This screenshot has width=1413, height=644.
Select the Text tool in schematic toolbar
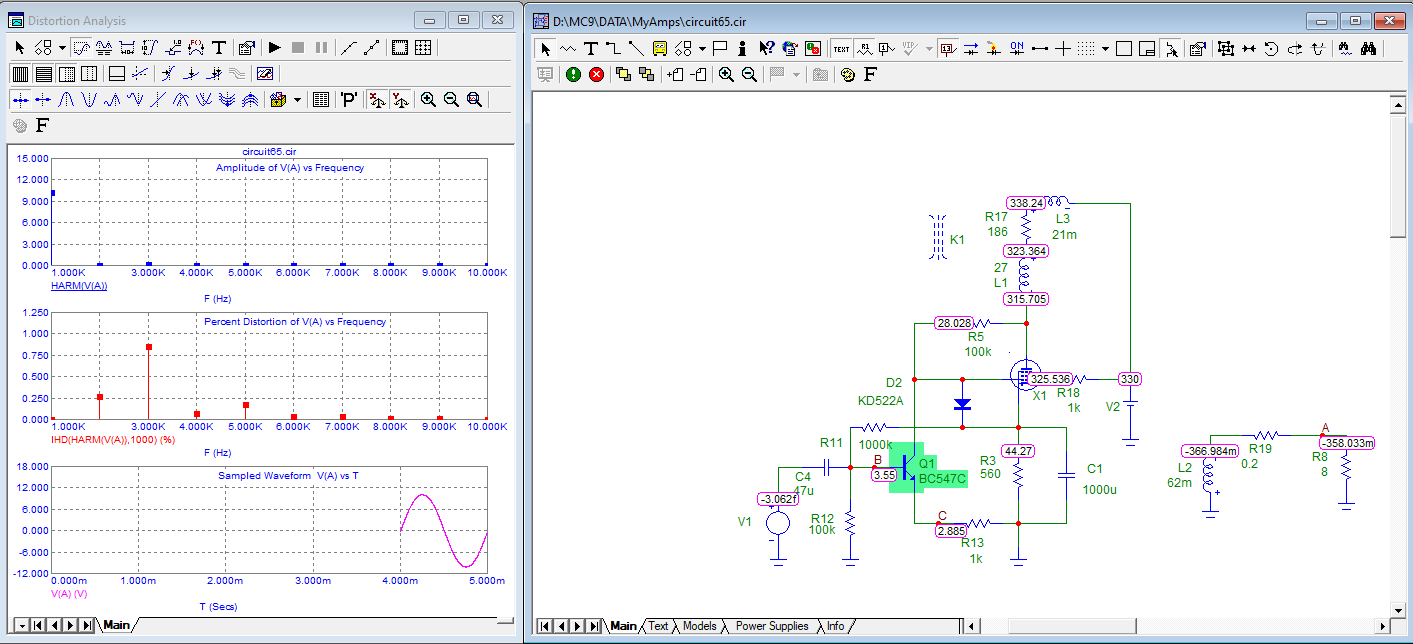591,48
